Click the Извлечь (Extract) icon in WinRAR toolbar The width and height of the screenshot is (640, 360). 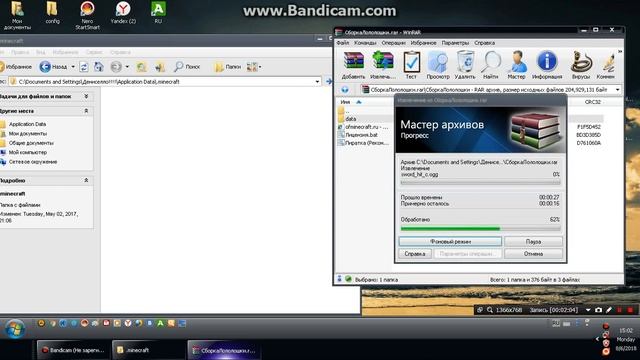(x=382, y=65)
